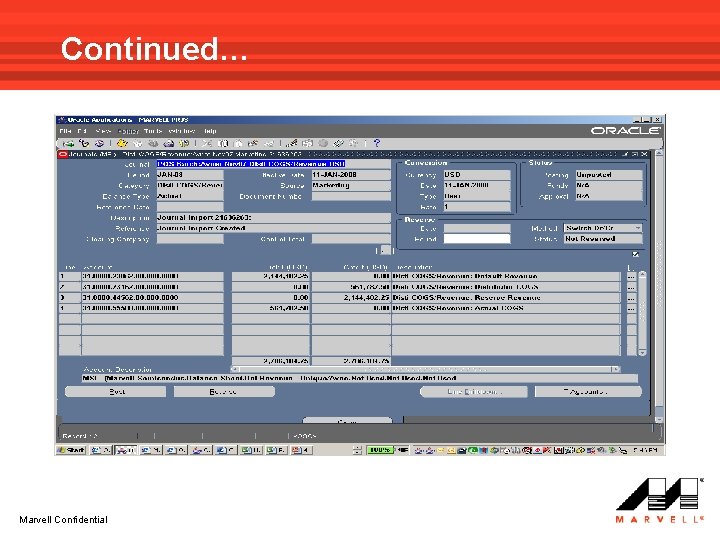Click the Description field Journal Import

click(274, 218)
